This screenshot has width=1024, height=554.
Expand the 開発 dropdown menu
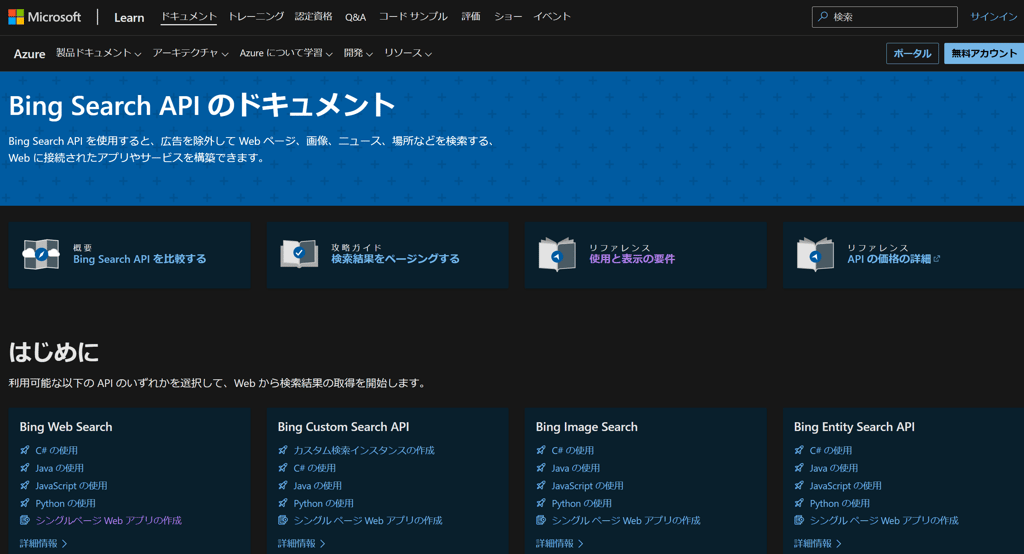click(358, 53)
